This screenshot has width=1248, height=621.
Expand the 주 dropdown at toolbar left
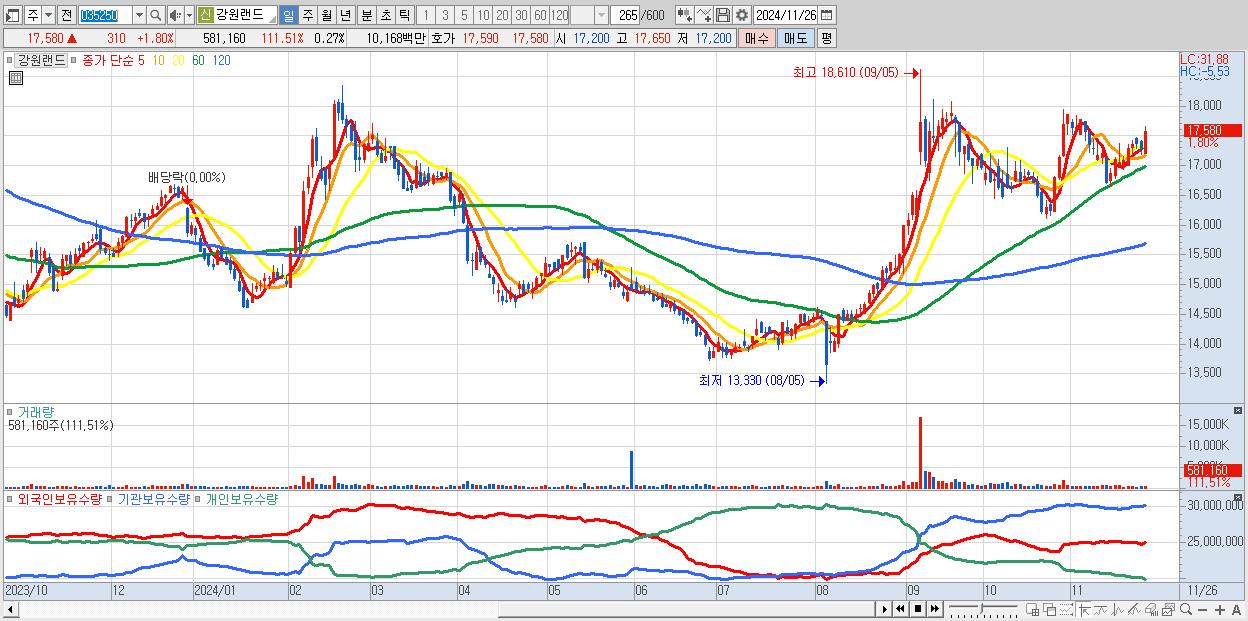click(49, 15)
